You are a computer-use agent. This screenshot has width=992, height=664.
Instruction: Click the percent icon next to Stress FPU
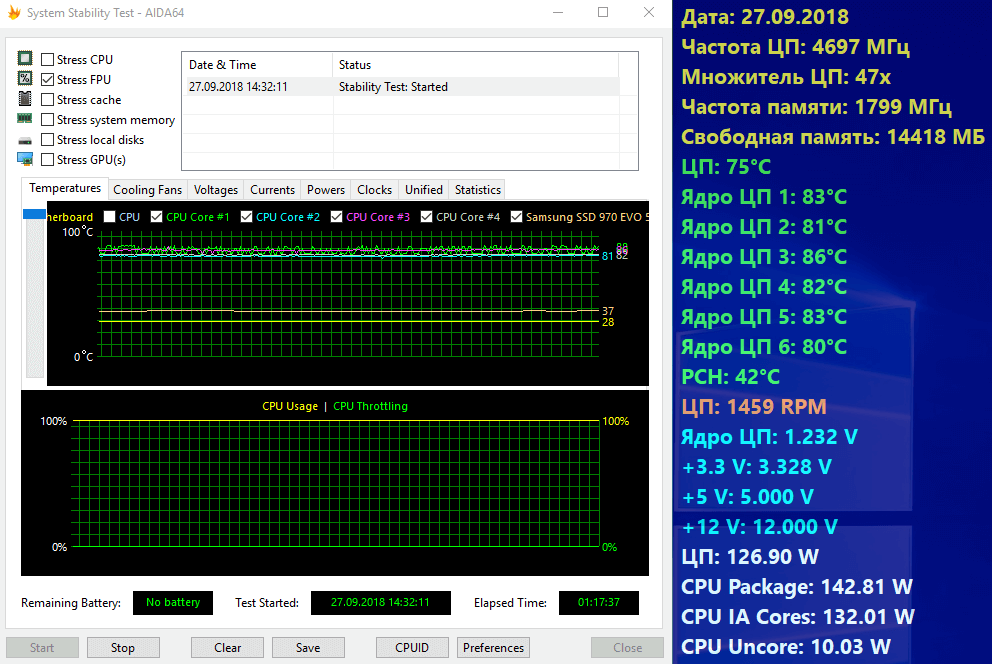tap(25, 79)
